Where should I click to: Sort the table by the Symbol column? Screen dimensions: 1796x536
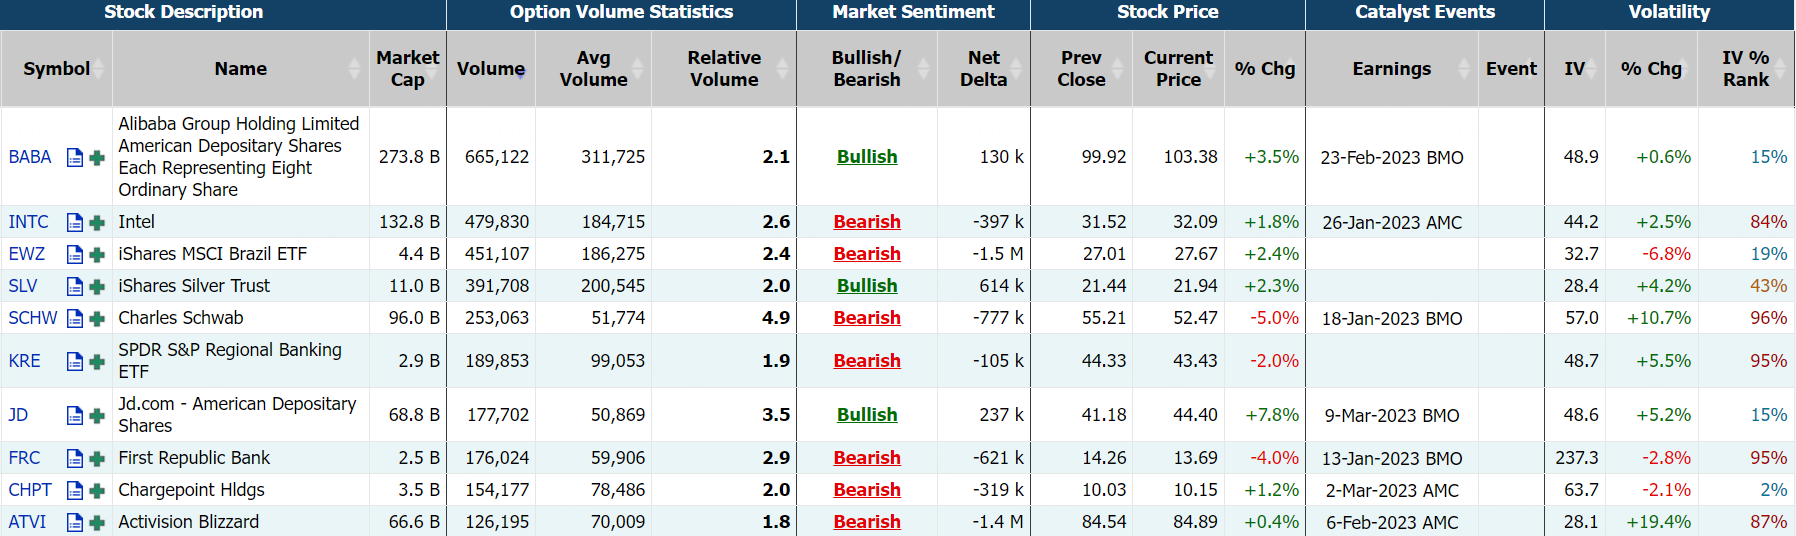(57, 69)
